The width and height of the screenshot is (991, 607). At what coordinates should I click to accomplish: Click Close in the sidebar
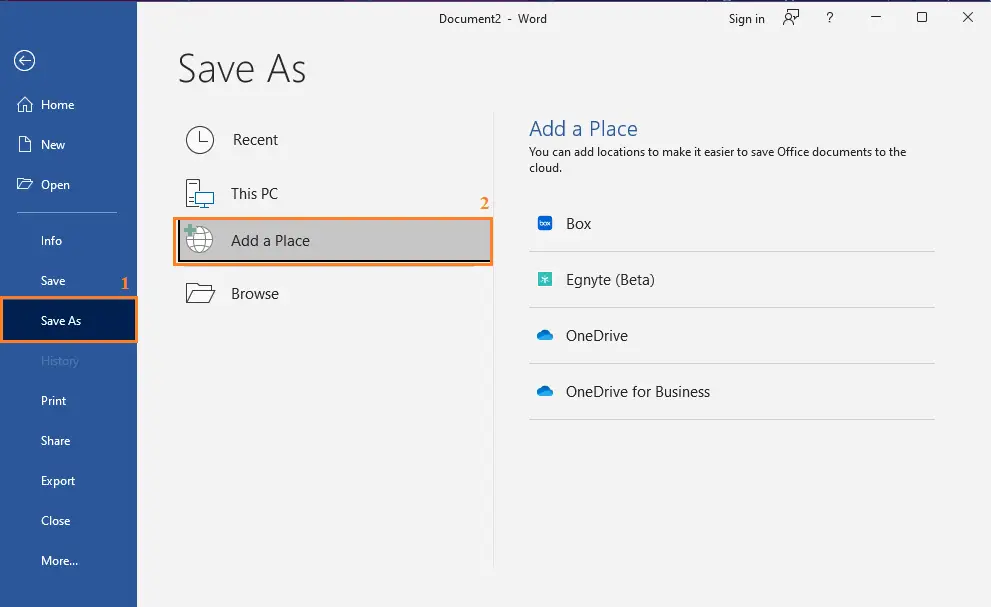pos(68,520)
